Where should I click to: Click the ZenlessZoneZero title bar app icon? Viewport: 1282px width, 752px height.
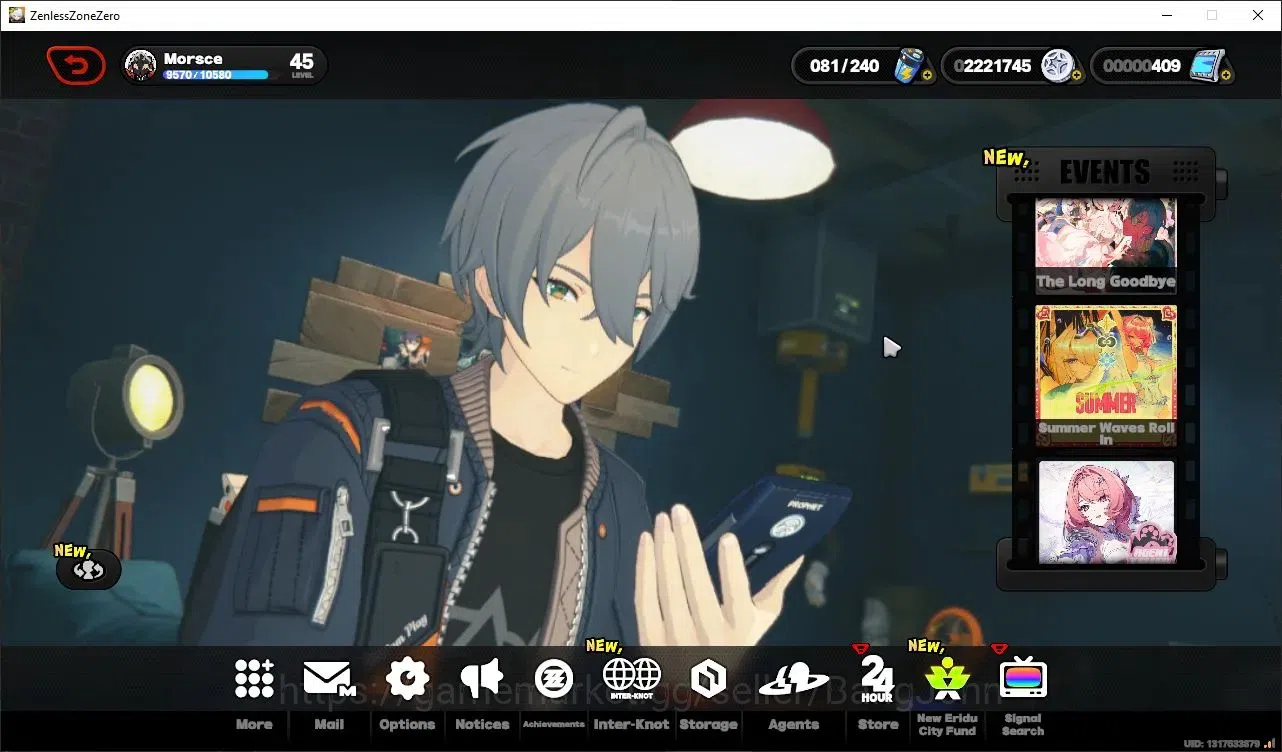click(x=16, y=15)
